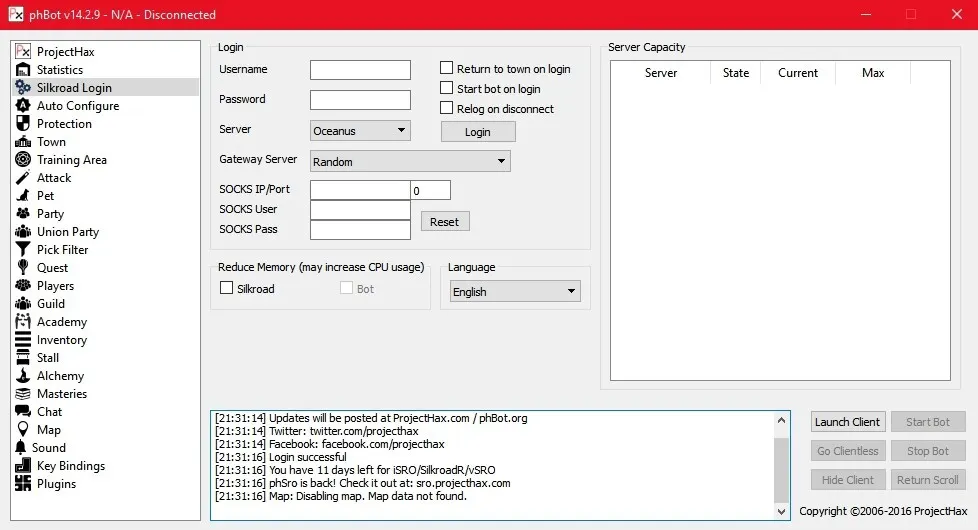Click the Masteries books icon
This screenshot has height=530, width=978.
click(x=23, y=393)
